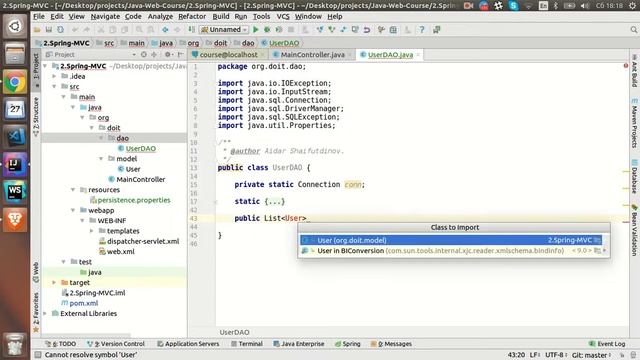Image resolution: width=640 pixels, height=360 pixels.
Task: Open the Ubuntu dash home button
Action: 15,26
